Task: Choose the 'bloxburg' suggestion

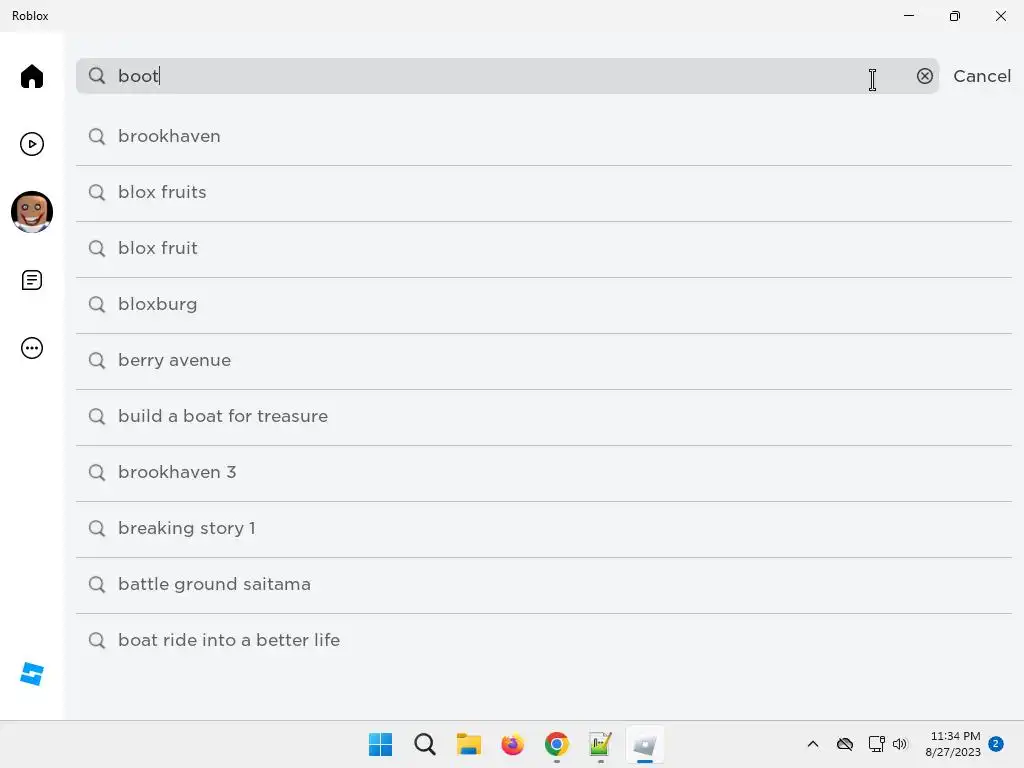Action: (x=543, y=305)
